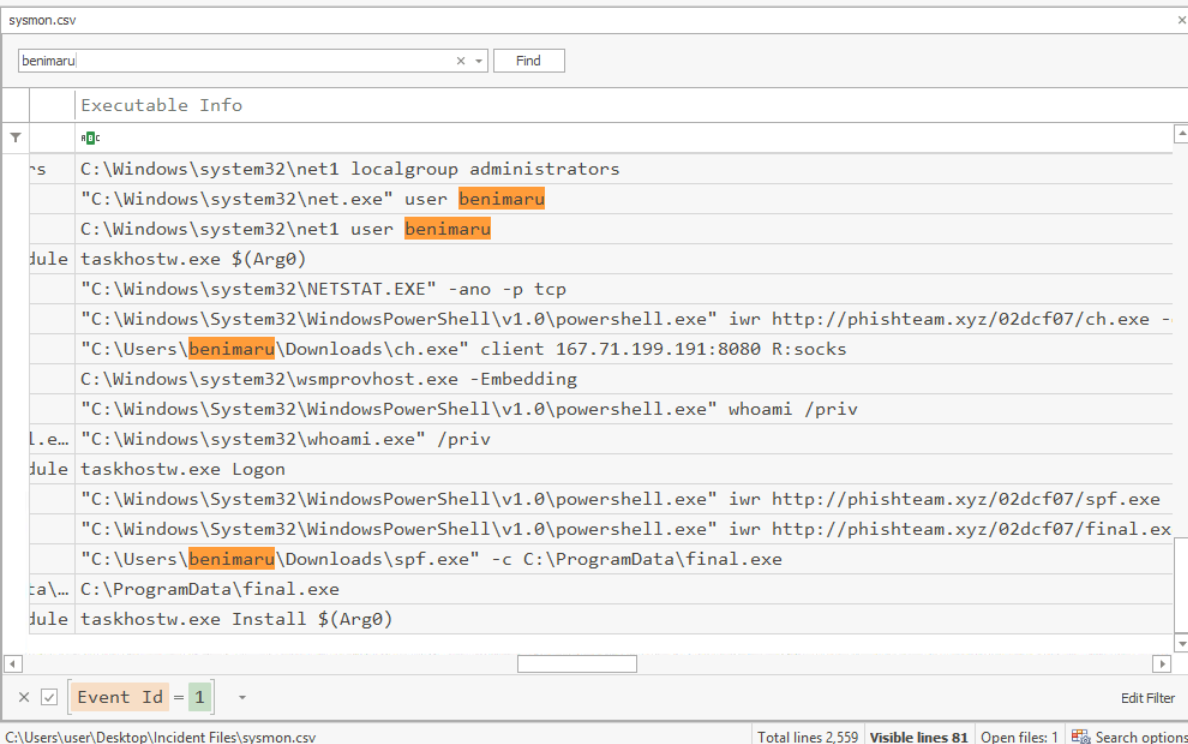Screen dimensions: 1188x744
Task: Select the sysmon.csv tab
Action: (x=42, y=20)
